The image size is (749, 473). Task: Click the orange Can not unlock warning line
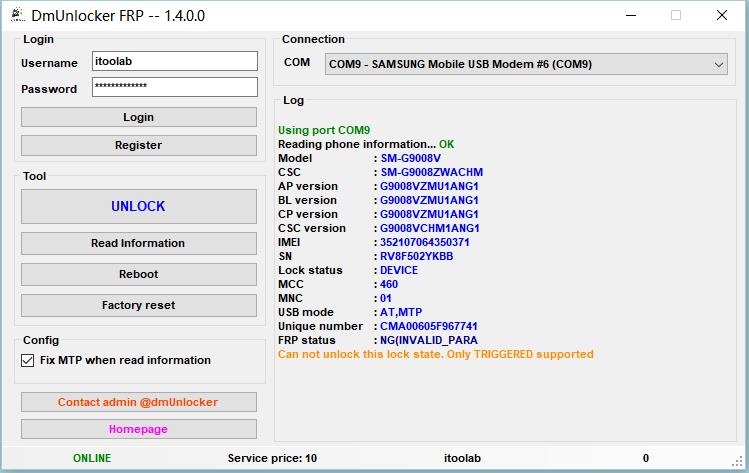click(x=436, y=355)
